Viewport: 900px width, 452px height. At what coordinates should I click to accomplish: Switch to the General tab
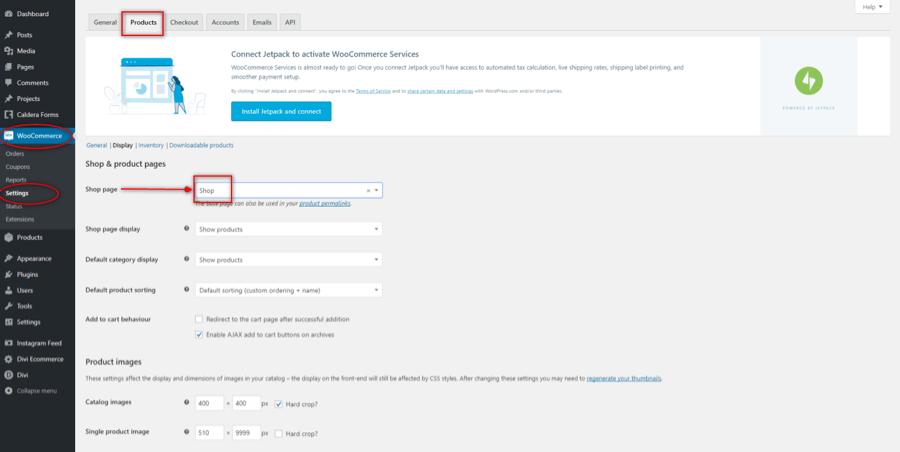(x=105, y=22)
